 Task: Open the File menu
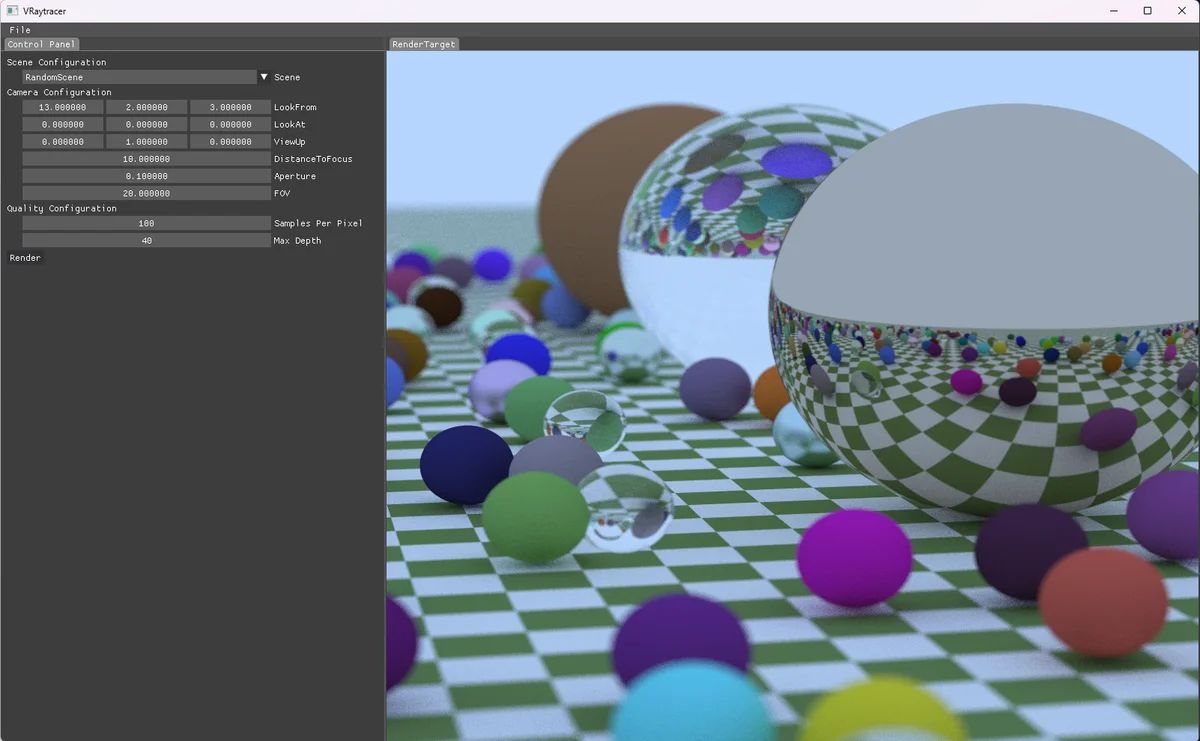pyautogui.click(x=20, y=30)
